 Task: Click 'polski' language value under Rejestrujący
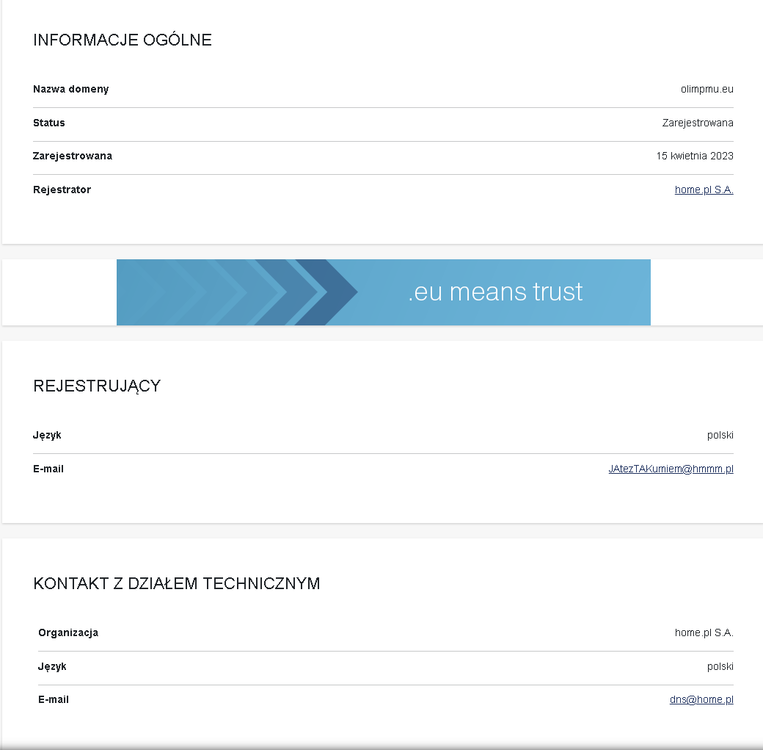tap(720, 435)
